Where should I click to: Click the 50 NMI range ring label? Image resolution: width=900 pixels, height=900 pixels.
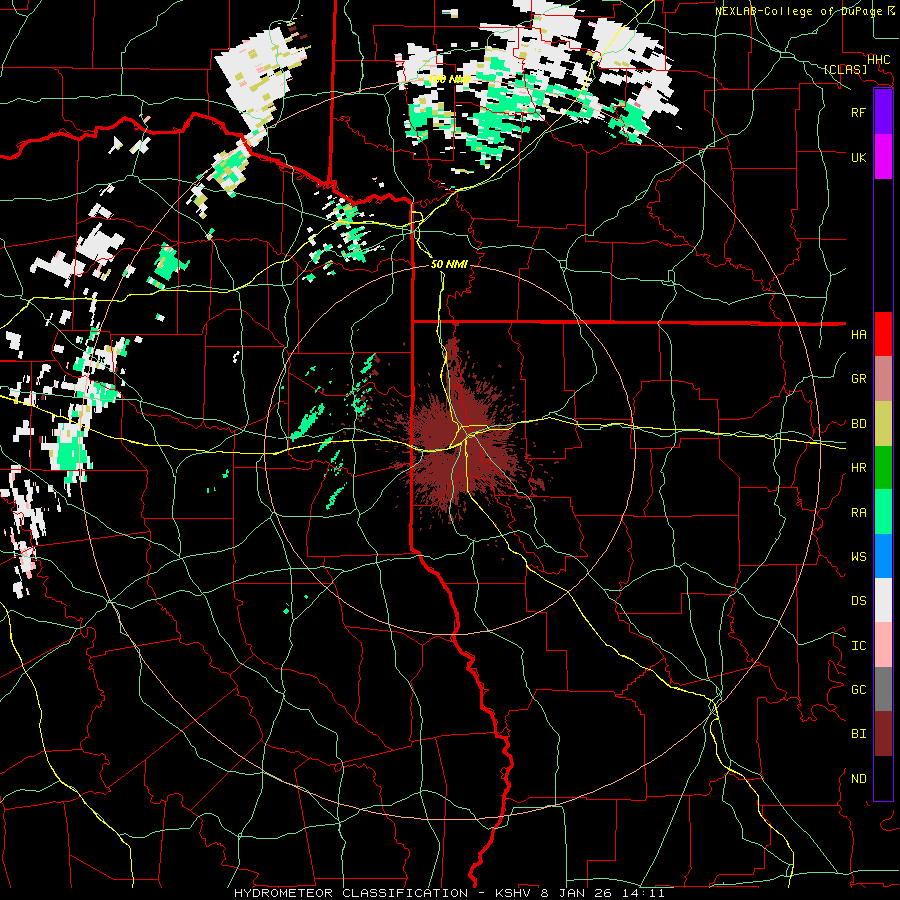point(449,264)
